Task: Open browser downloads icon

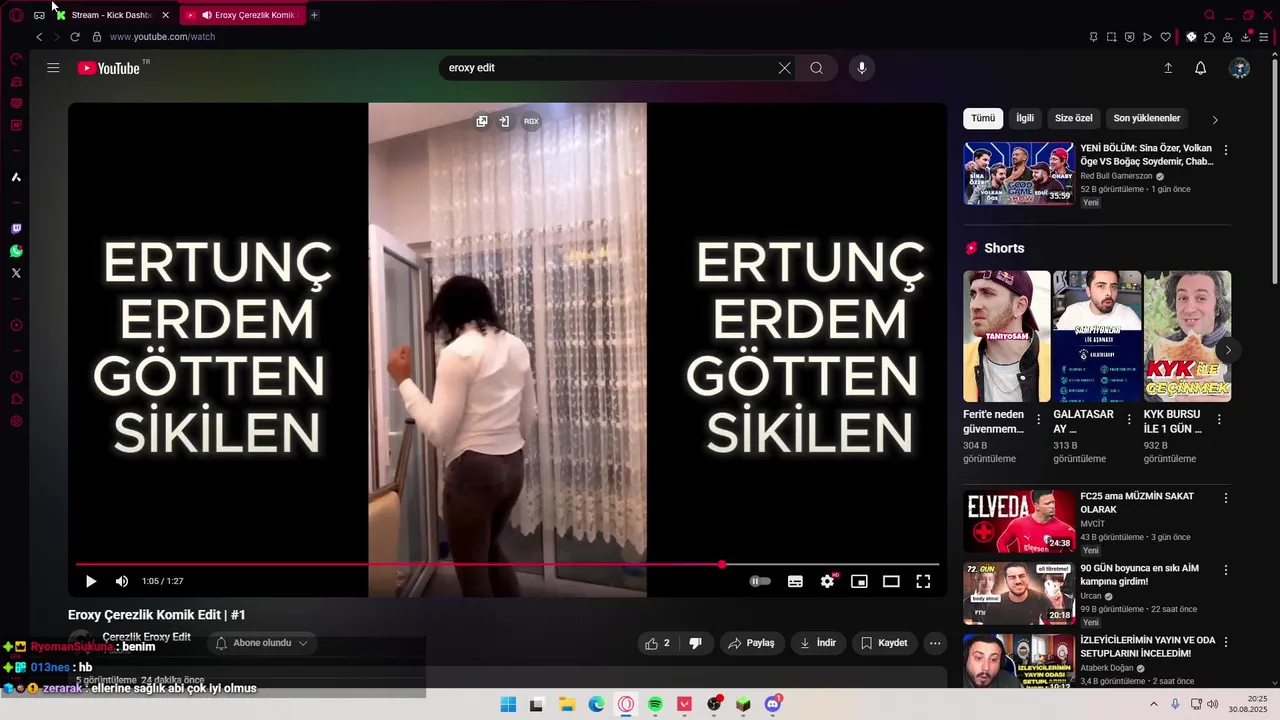Action: 1247,37
